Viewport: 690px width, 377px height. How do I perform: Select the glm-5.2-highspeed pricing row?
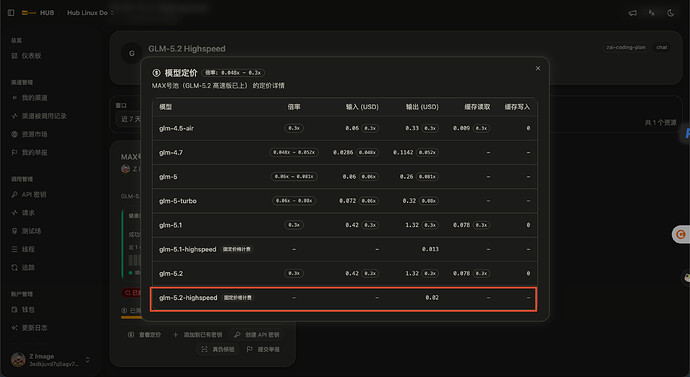344,298
